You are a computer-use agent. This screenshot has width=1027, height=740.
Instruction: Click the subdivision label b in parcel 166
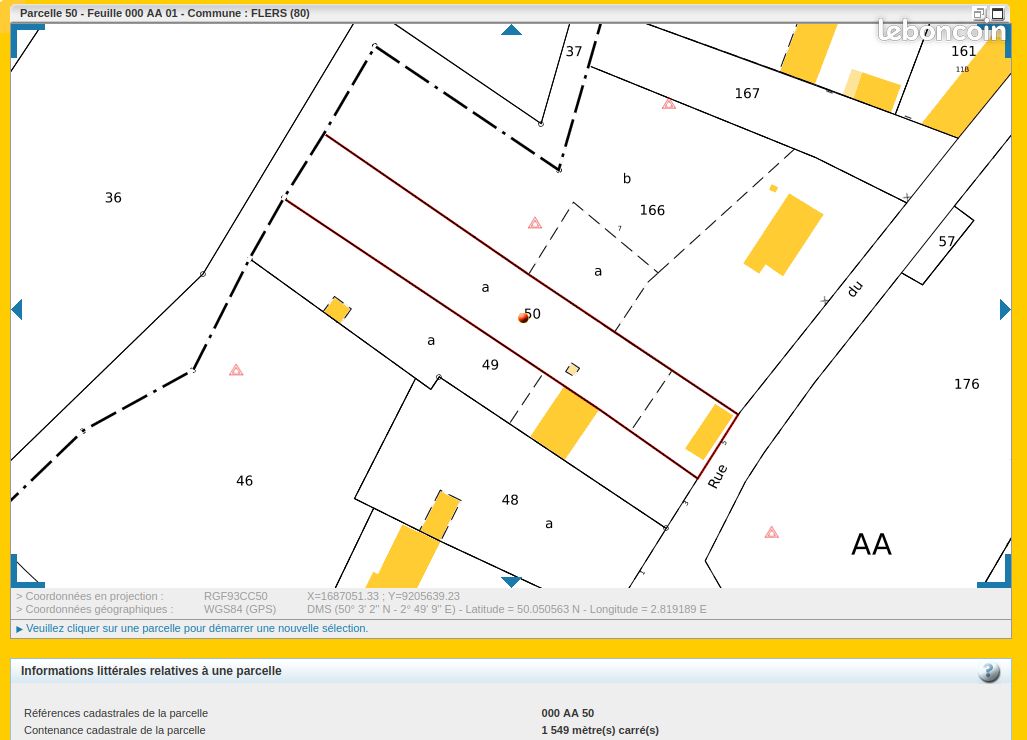point(627,178)
